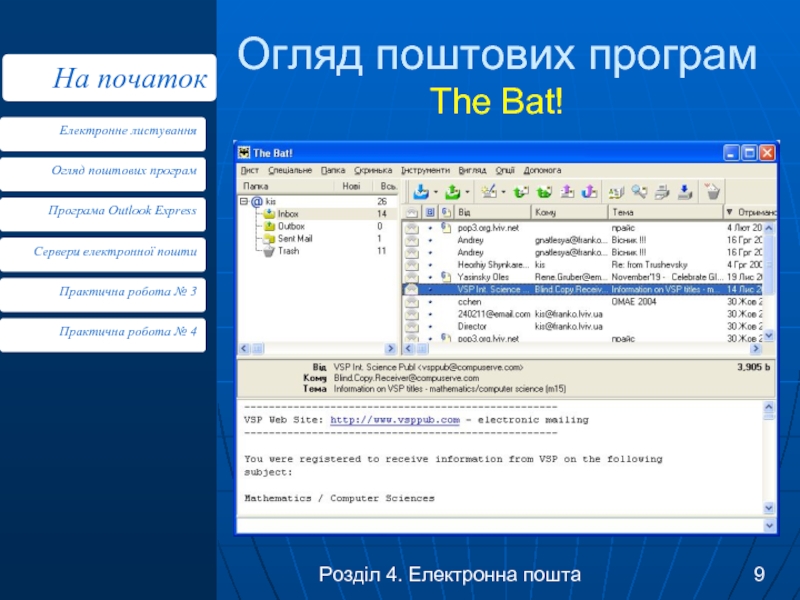Click The Bat! title bar bat icon
800x600 pixels.
(x=244, y=153)
